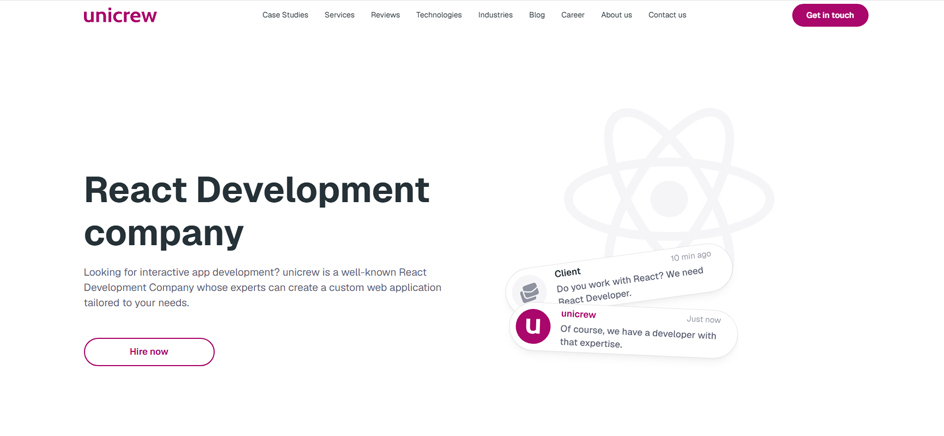Screen dimensions: 944x436
Task: Click the Client avatar icon in chat bubble
Action: coord(529,293)
